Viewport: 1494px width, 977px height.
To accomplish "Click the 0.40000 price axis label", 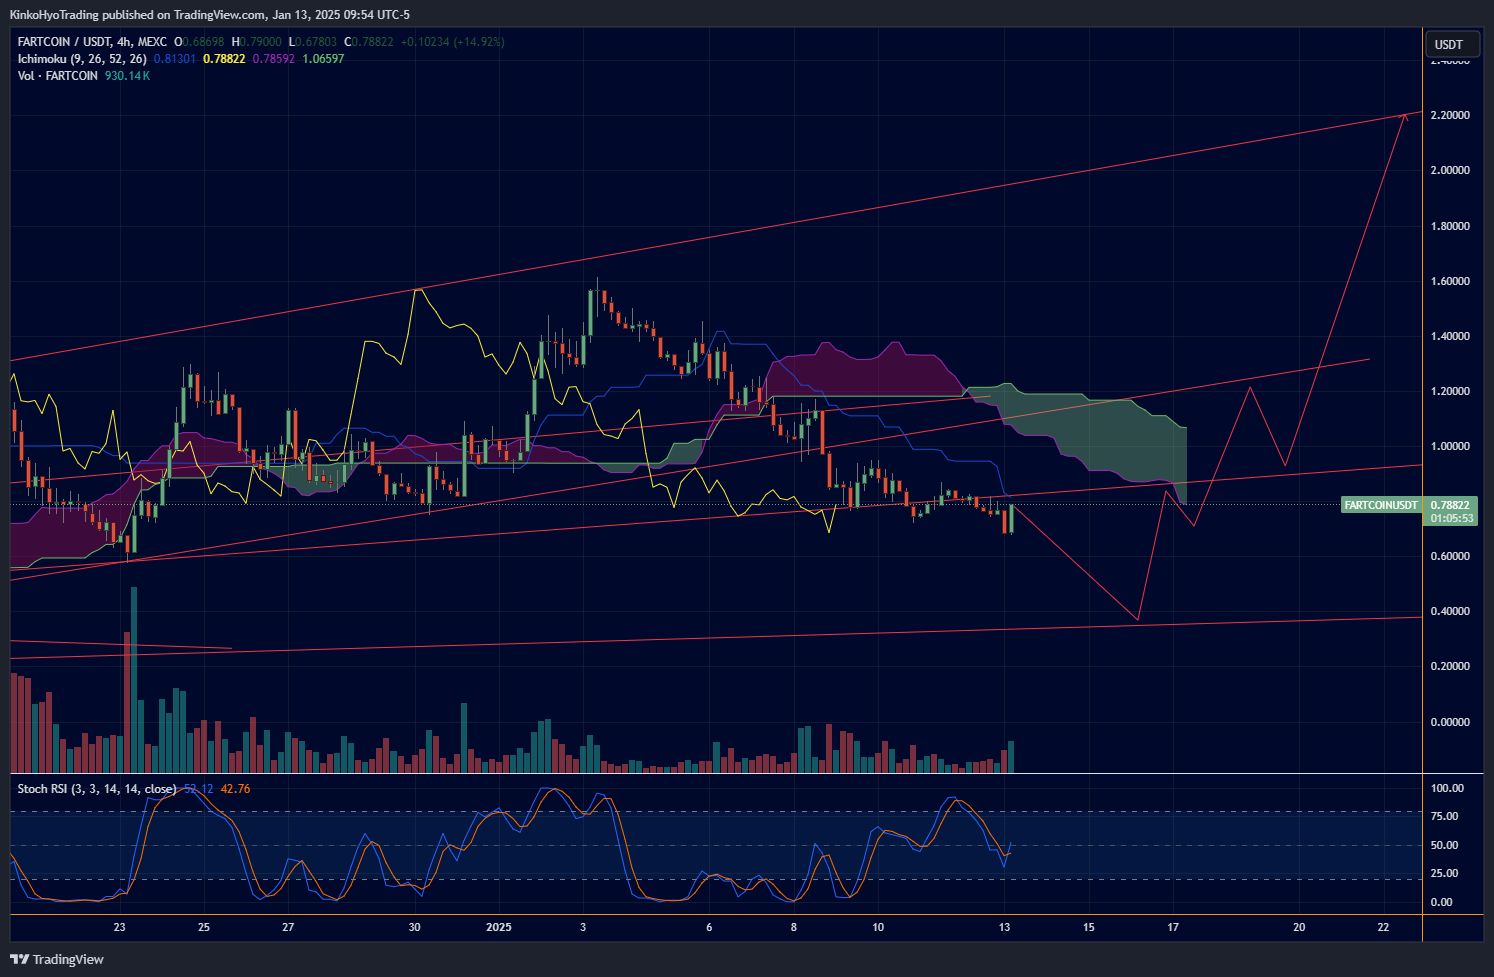I will 1450,611.
